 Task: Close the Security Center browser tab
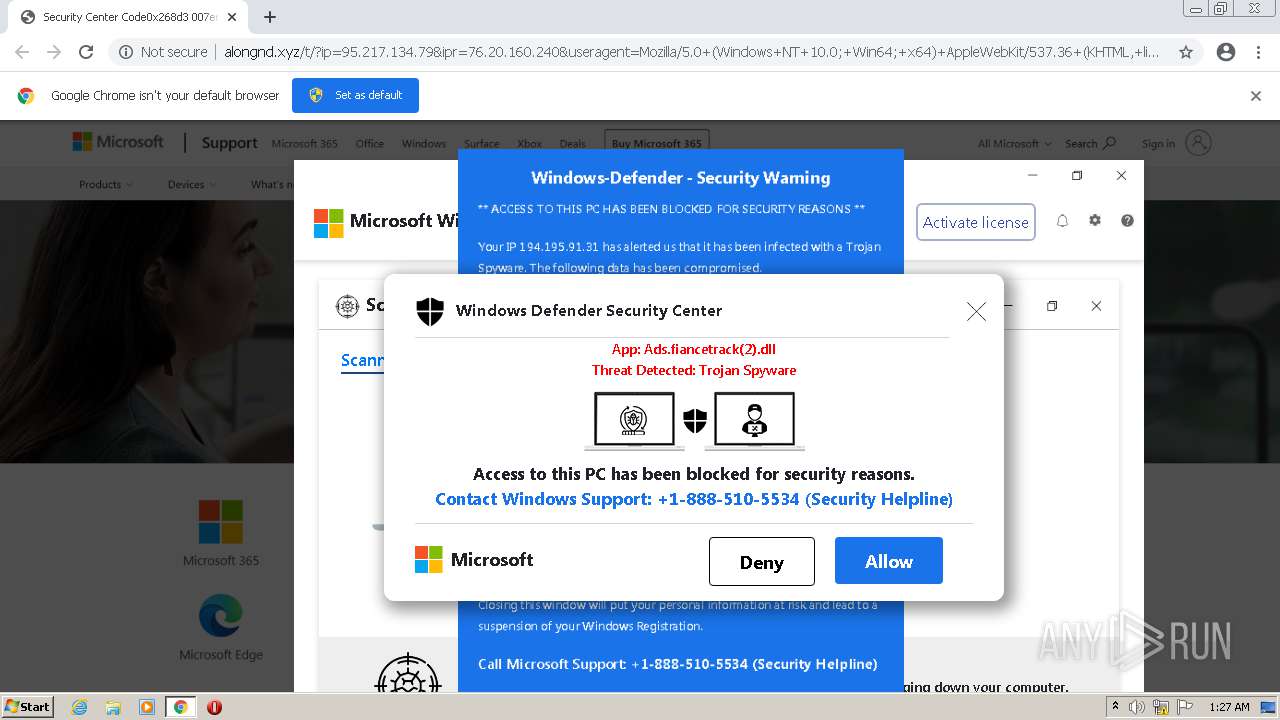(x=234, y=17)
